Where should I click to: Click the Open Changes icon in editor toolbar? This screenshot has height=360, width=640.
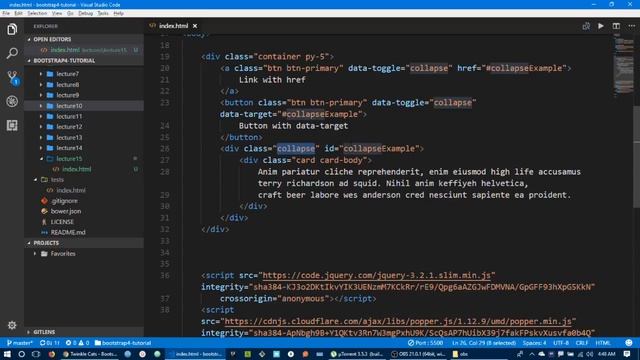coord(586,26)
